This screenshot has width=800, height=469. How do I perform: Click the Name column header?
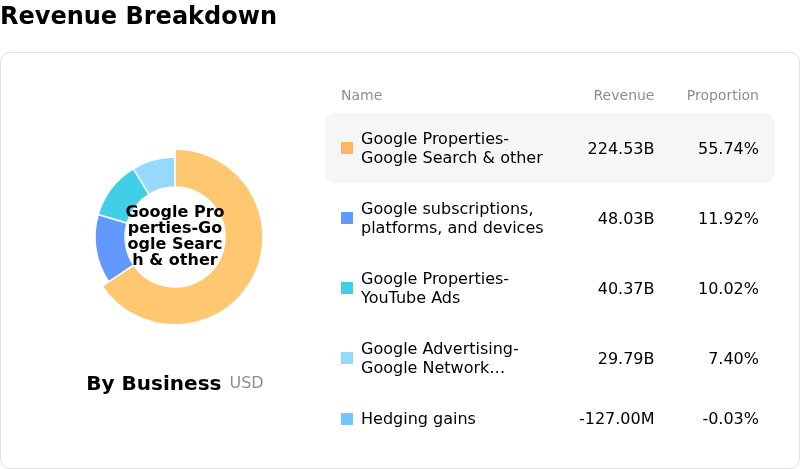click(361, 95)
